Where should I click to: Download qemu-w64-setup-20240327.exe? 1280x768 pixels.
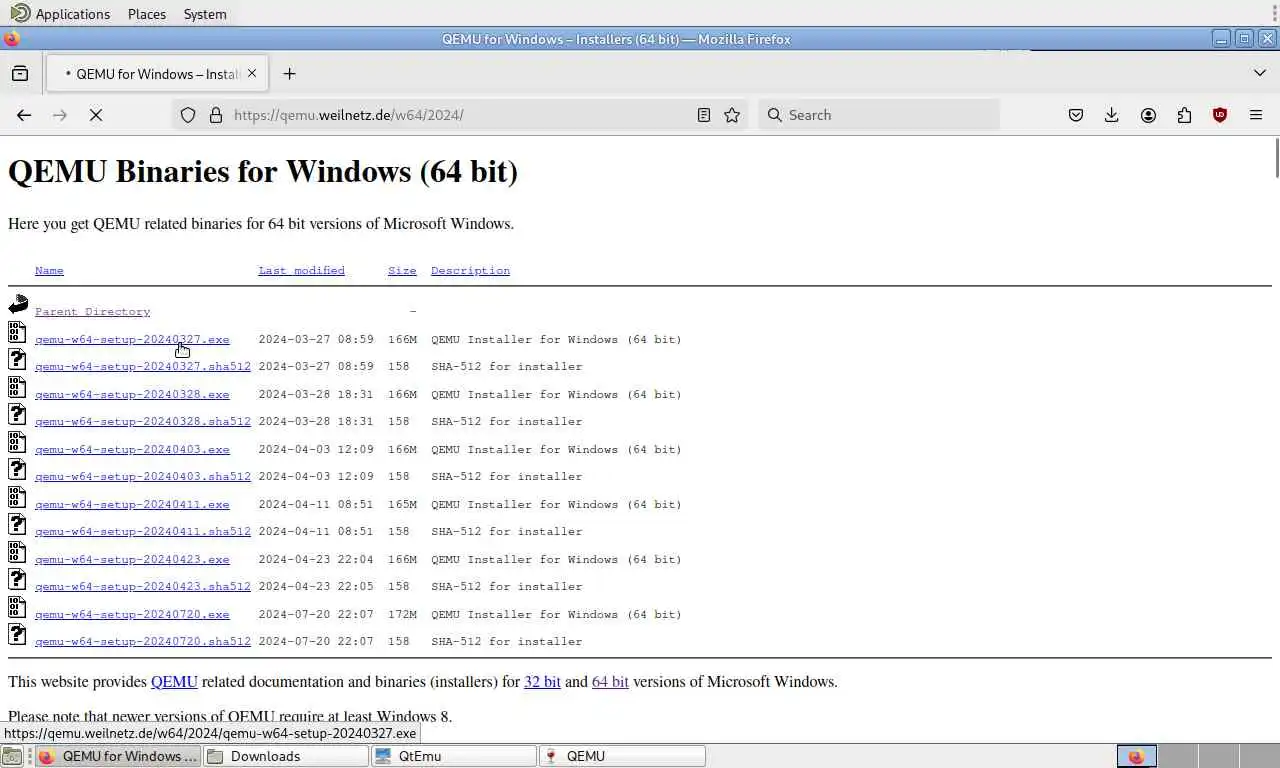click(x=132, y=339)
